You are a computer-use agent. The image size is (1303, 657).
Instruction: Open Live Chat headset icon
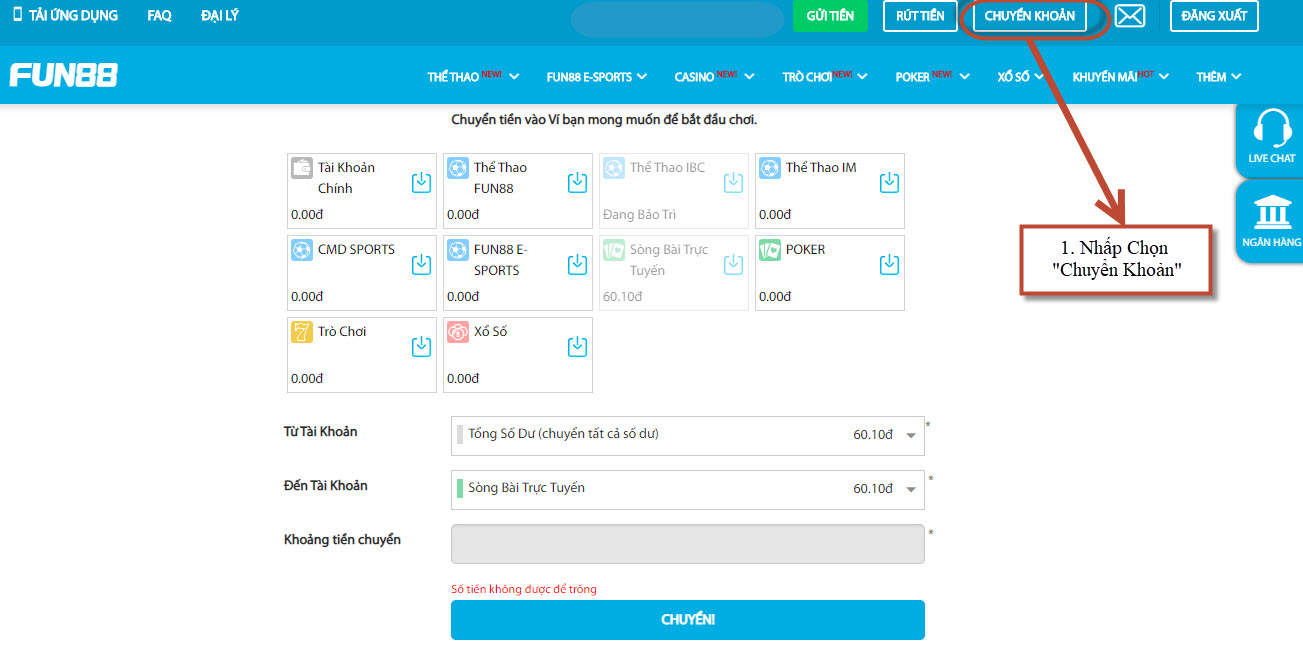pyautogui.click(x=1272, y=128)
